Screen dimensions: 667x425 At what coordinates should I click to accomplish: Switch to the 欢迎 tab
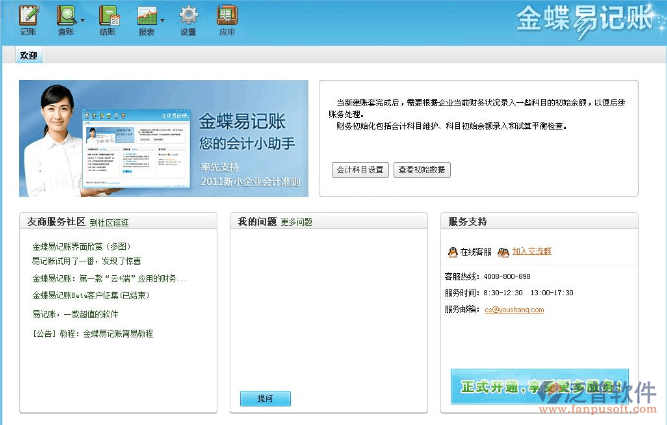pyautogui.click(x=29, y=56)
